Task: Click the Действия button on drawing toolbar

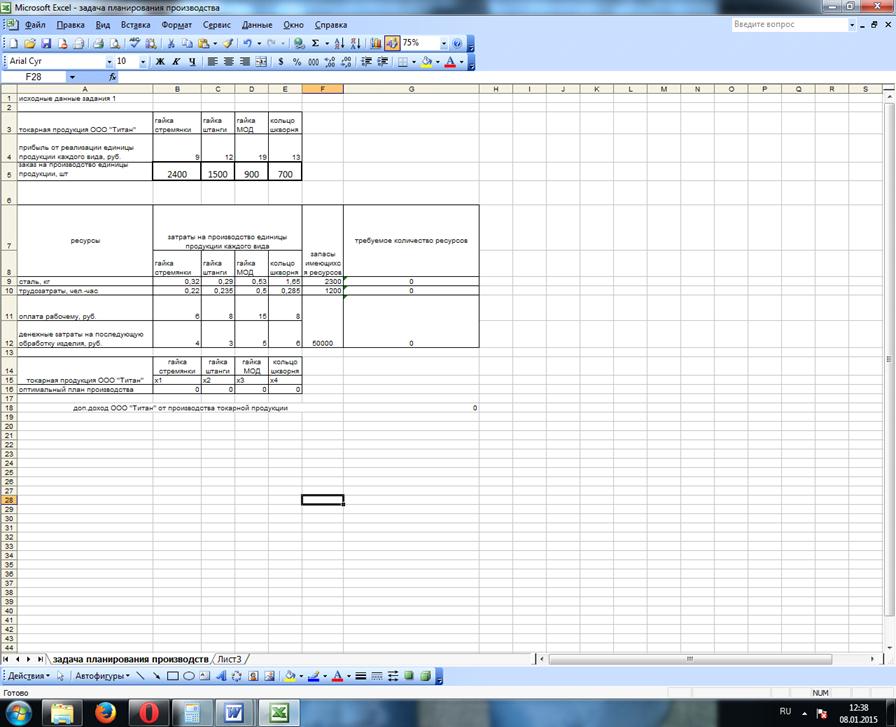Action: pos(26,676)
